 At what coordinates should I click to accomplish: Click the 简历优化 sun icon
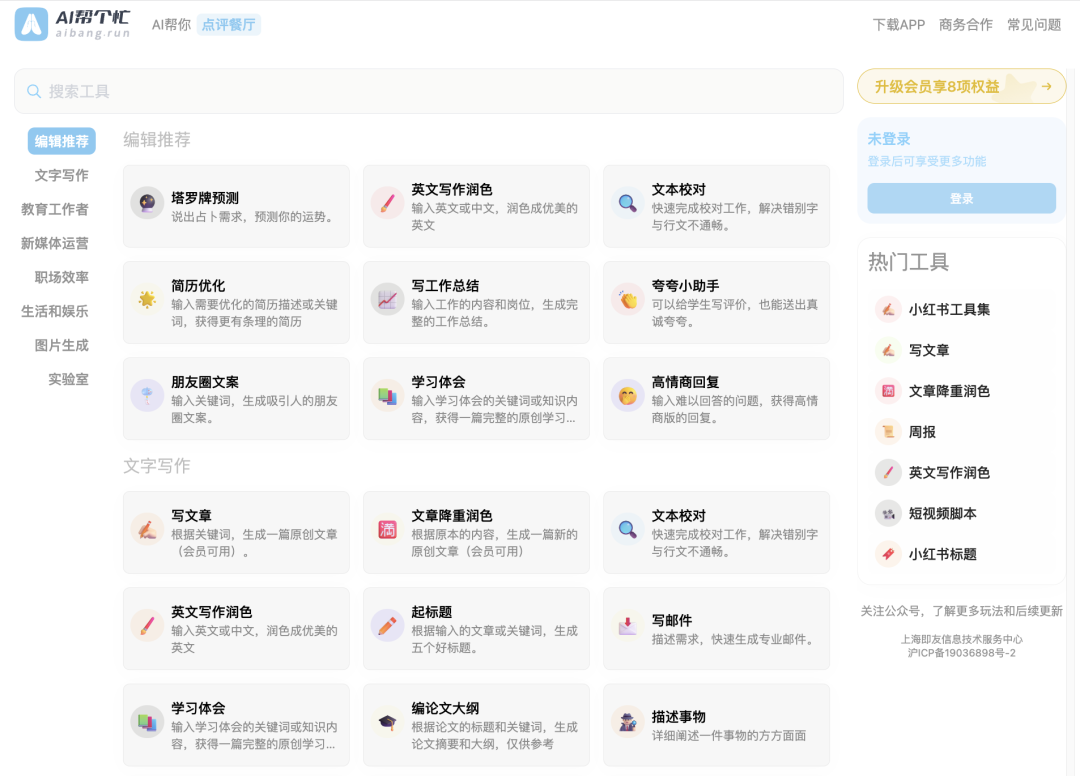tap(147, 300)
